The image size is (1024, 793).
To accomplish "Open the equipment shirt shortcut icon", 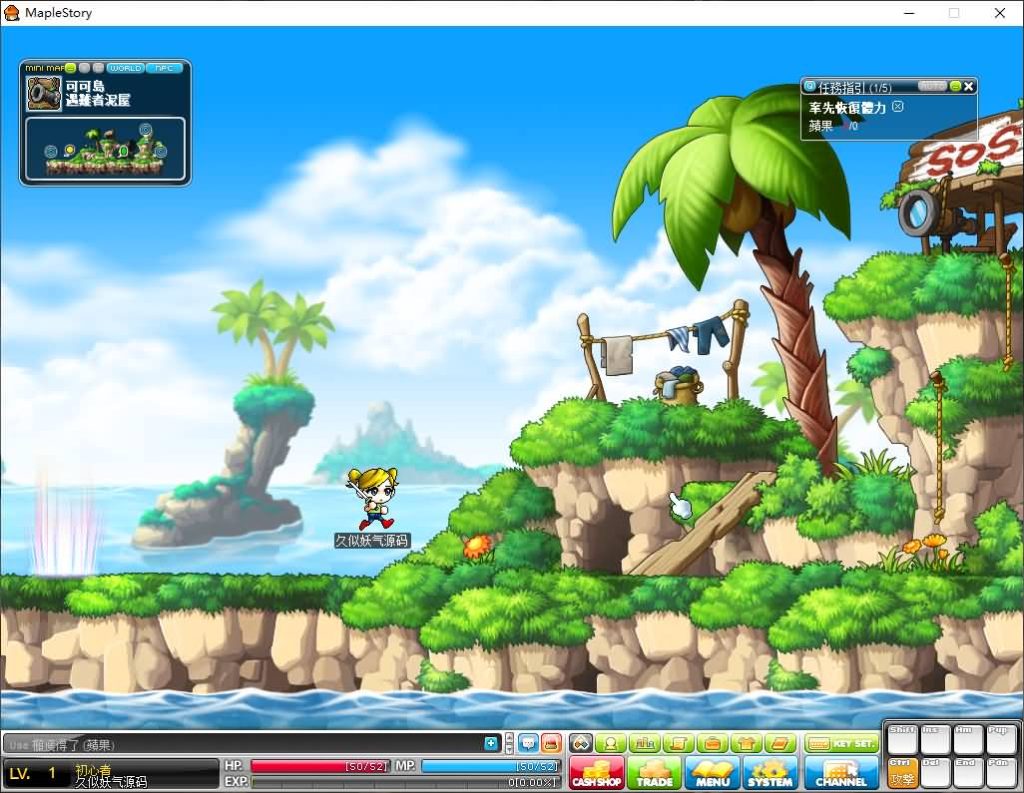I will tap(746, 743).
